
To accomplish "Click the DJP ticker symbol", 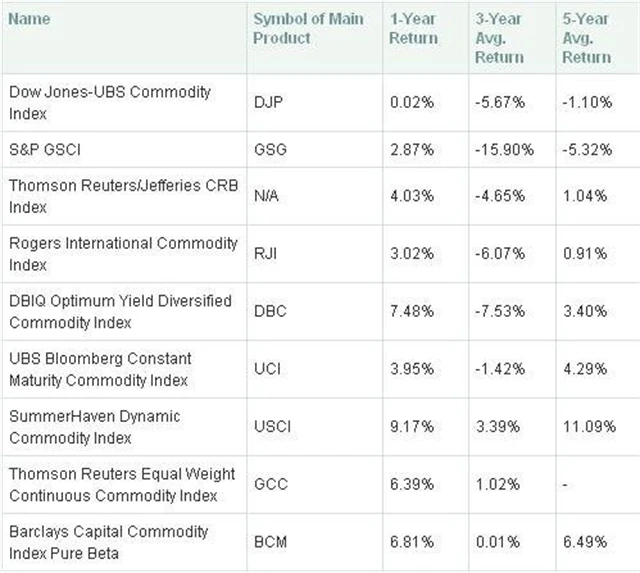I will click(267, 101).
